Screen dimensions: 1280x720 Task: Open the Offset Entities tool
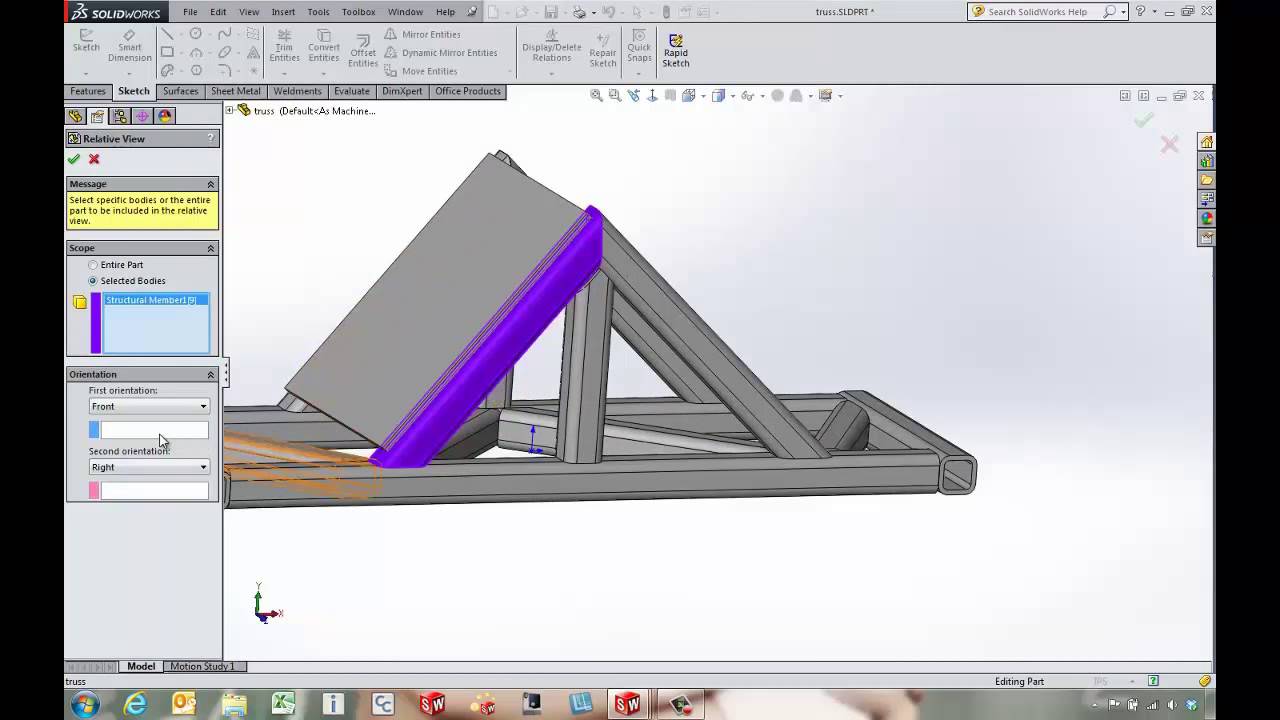click(x=363, y=50)
